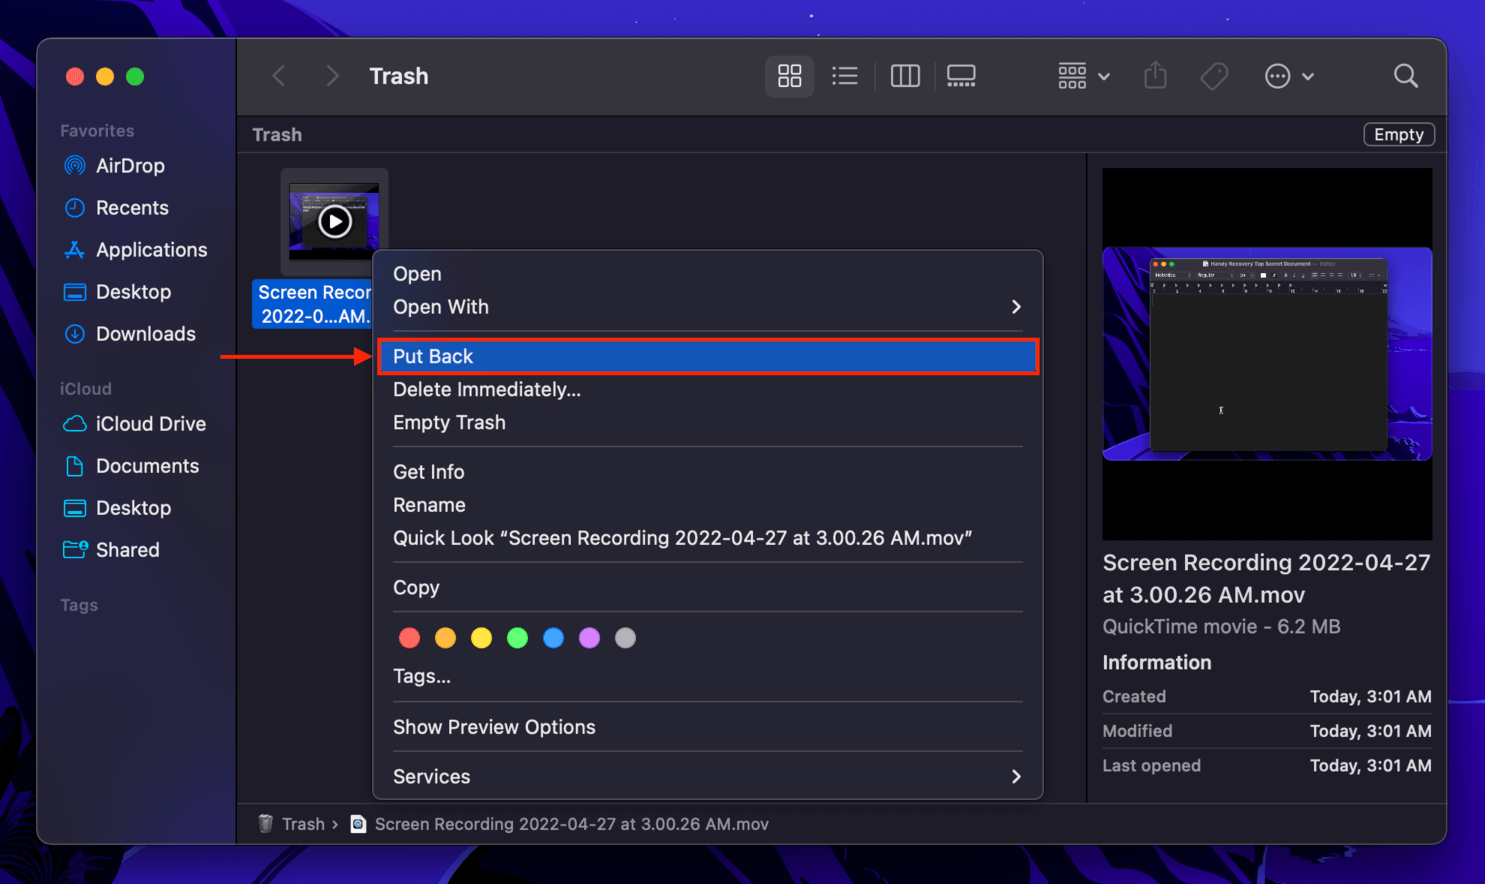Open Shared in the sidebar
1485x884 pixels.
[127, 550]
